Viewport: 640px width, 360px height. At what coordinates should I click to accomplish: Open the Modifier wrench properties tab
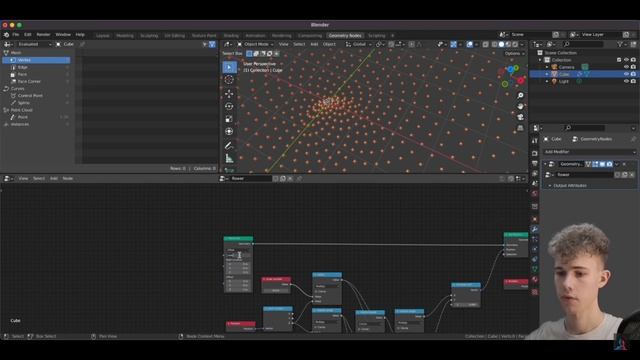(535, 229)
